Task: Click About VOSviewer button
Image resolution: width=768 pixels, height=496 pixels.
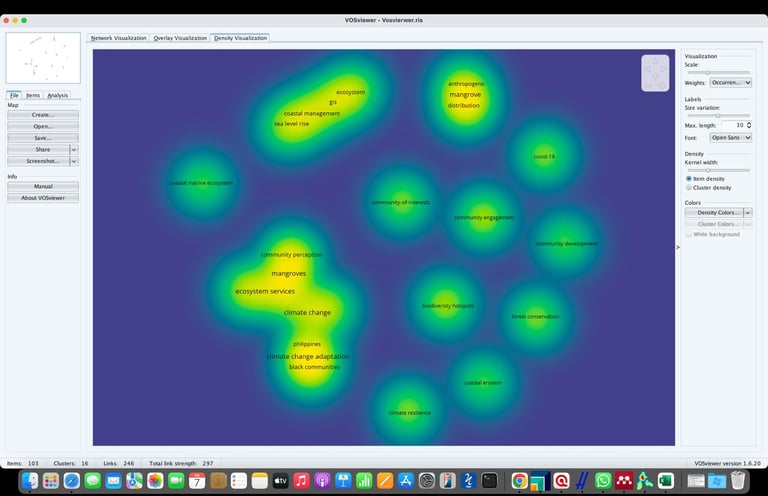Action: [x=43, y=198]
